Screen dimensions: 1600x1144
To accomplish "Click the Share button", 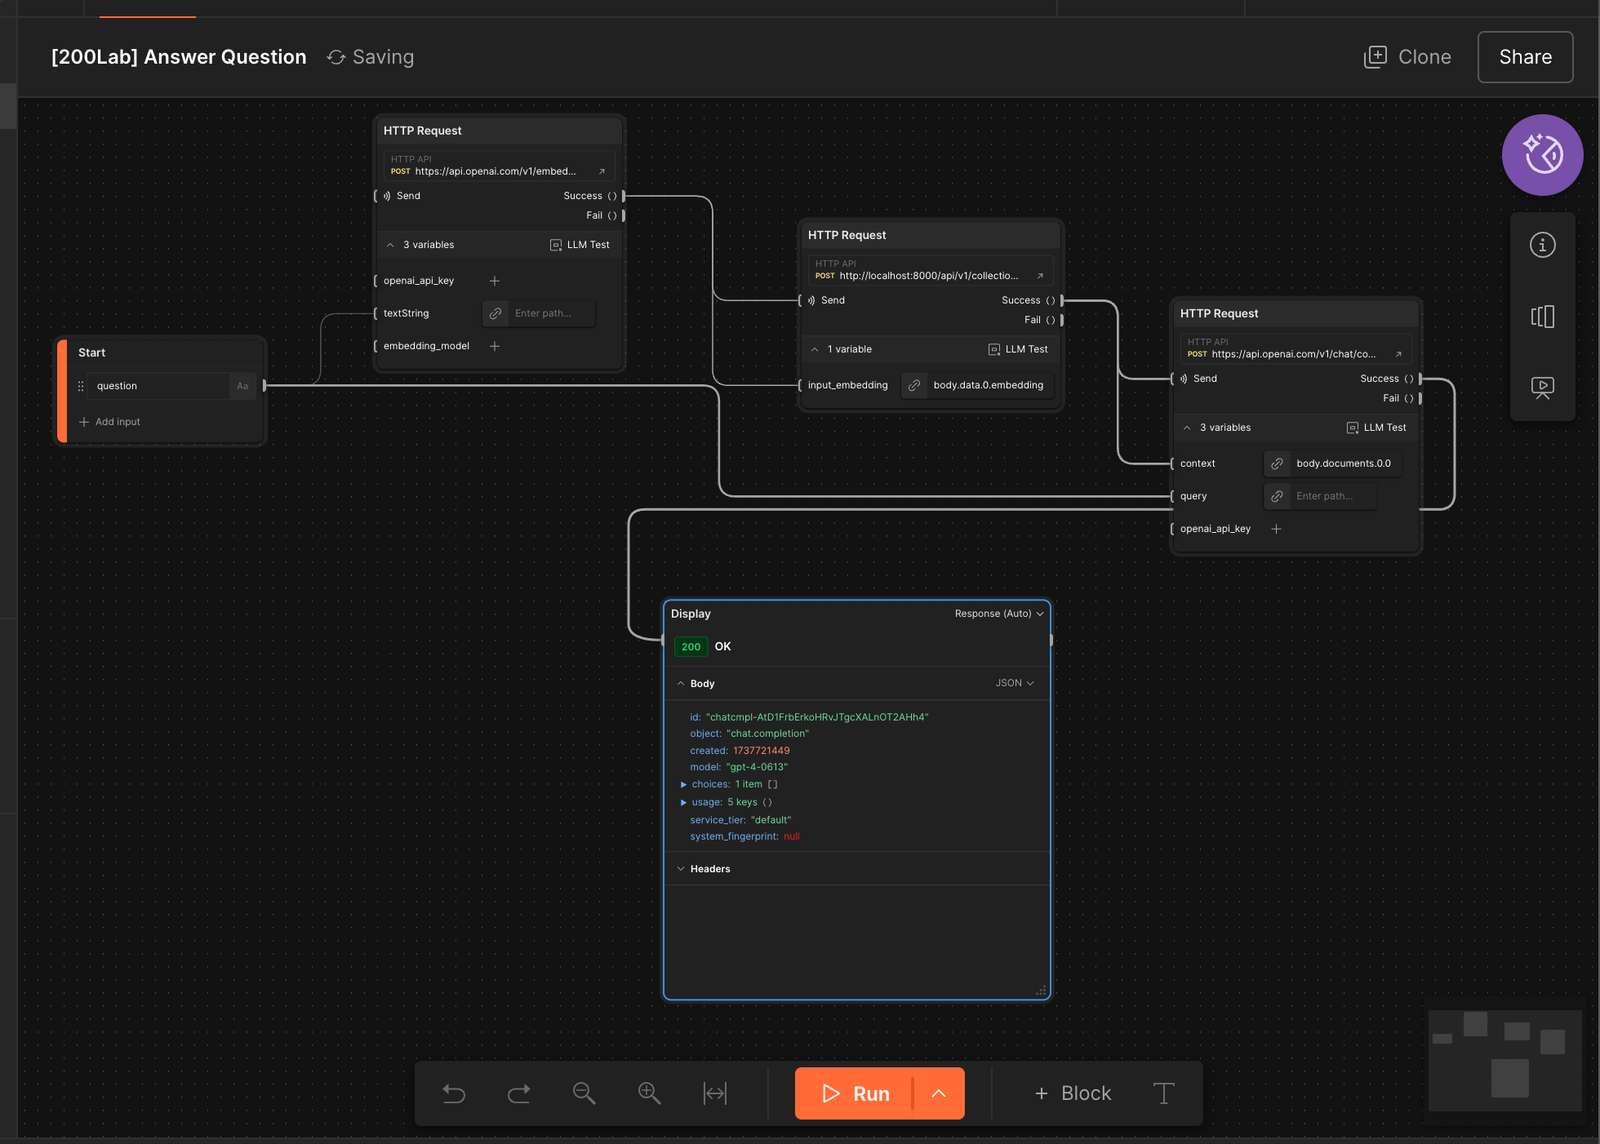I will pos(1525,57).
